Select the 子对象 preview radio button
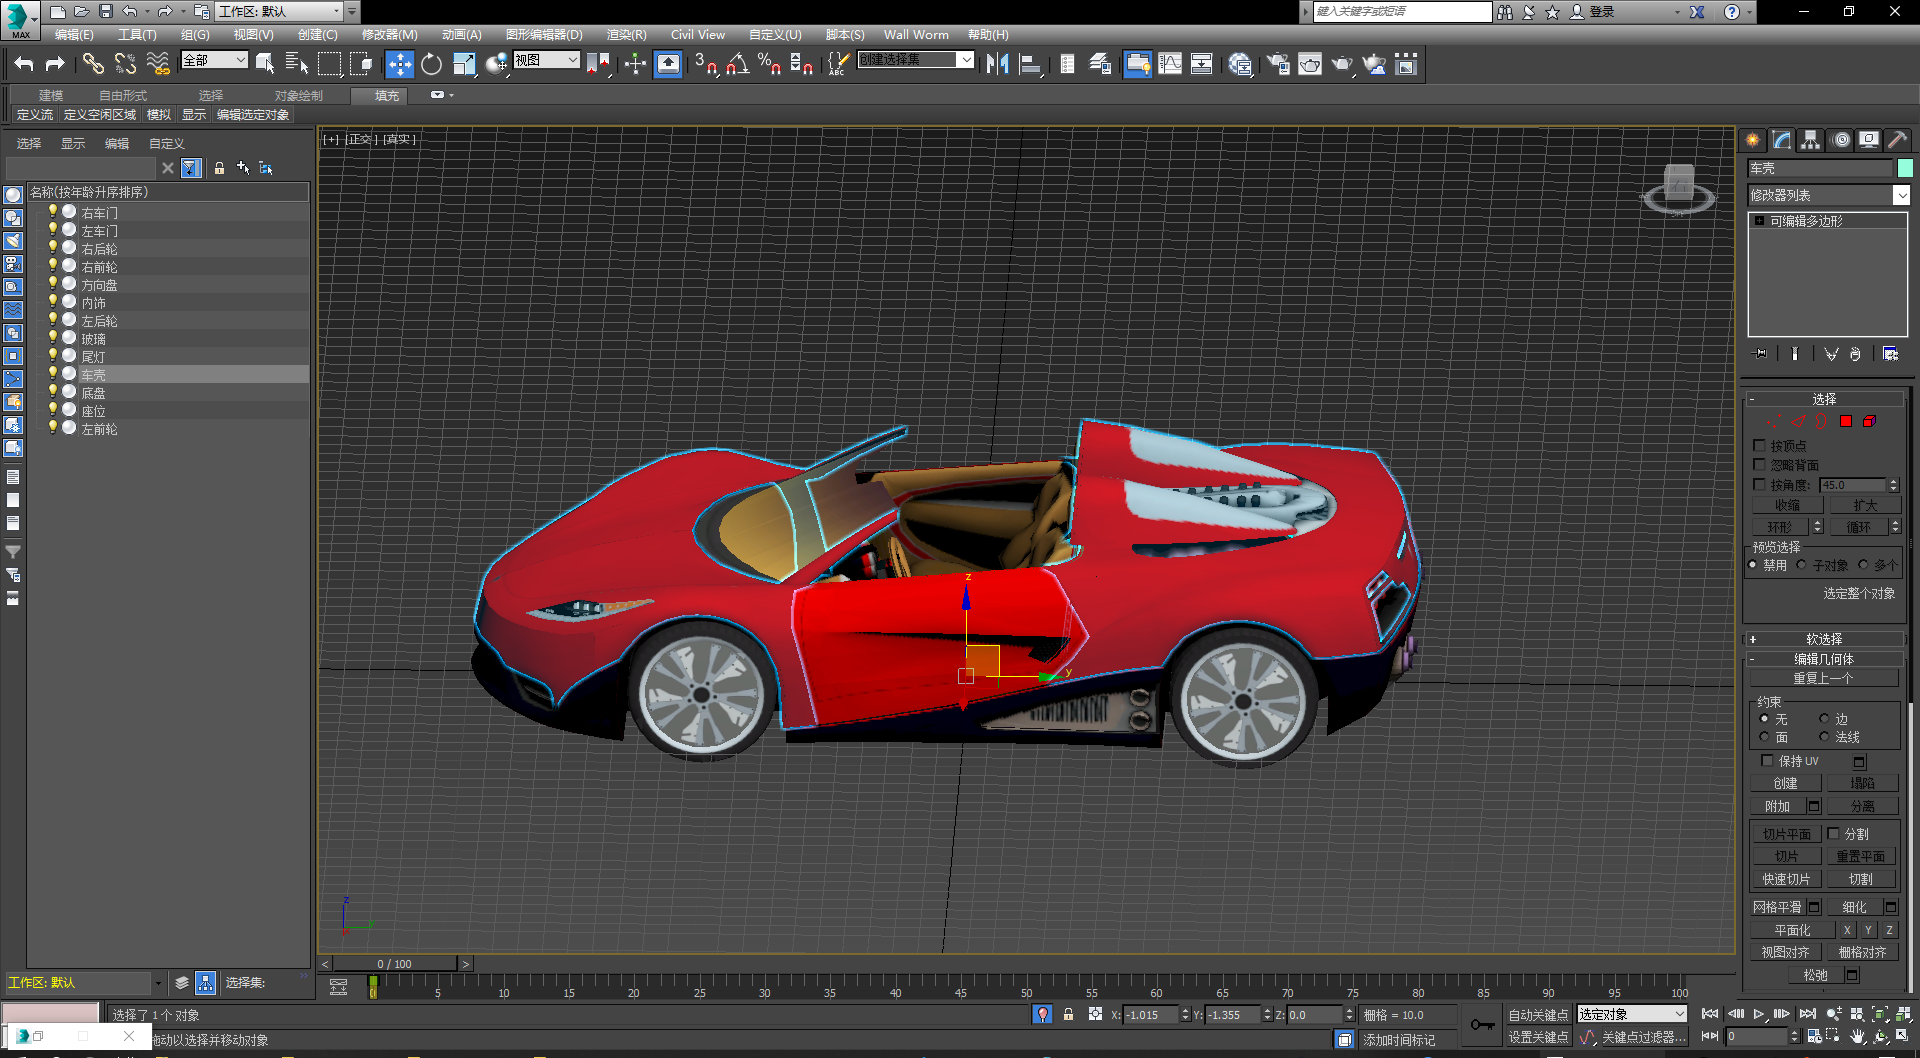The height and width of the screenshot is (1058, 1920). click(1802, 565)
